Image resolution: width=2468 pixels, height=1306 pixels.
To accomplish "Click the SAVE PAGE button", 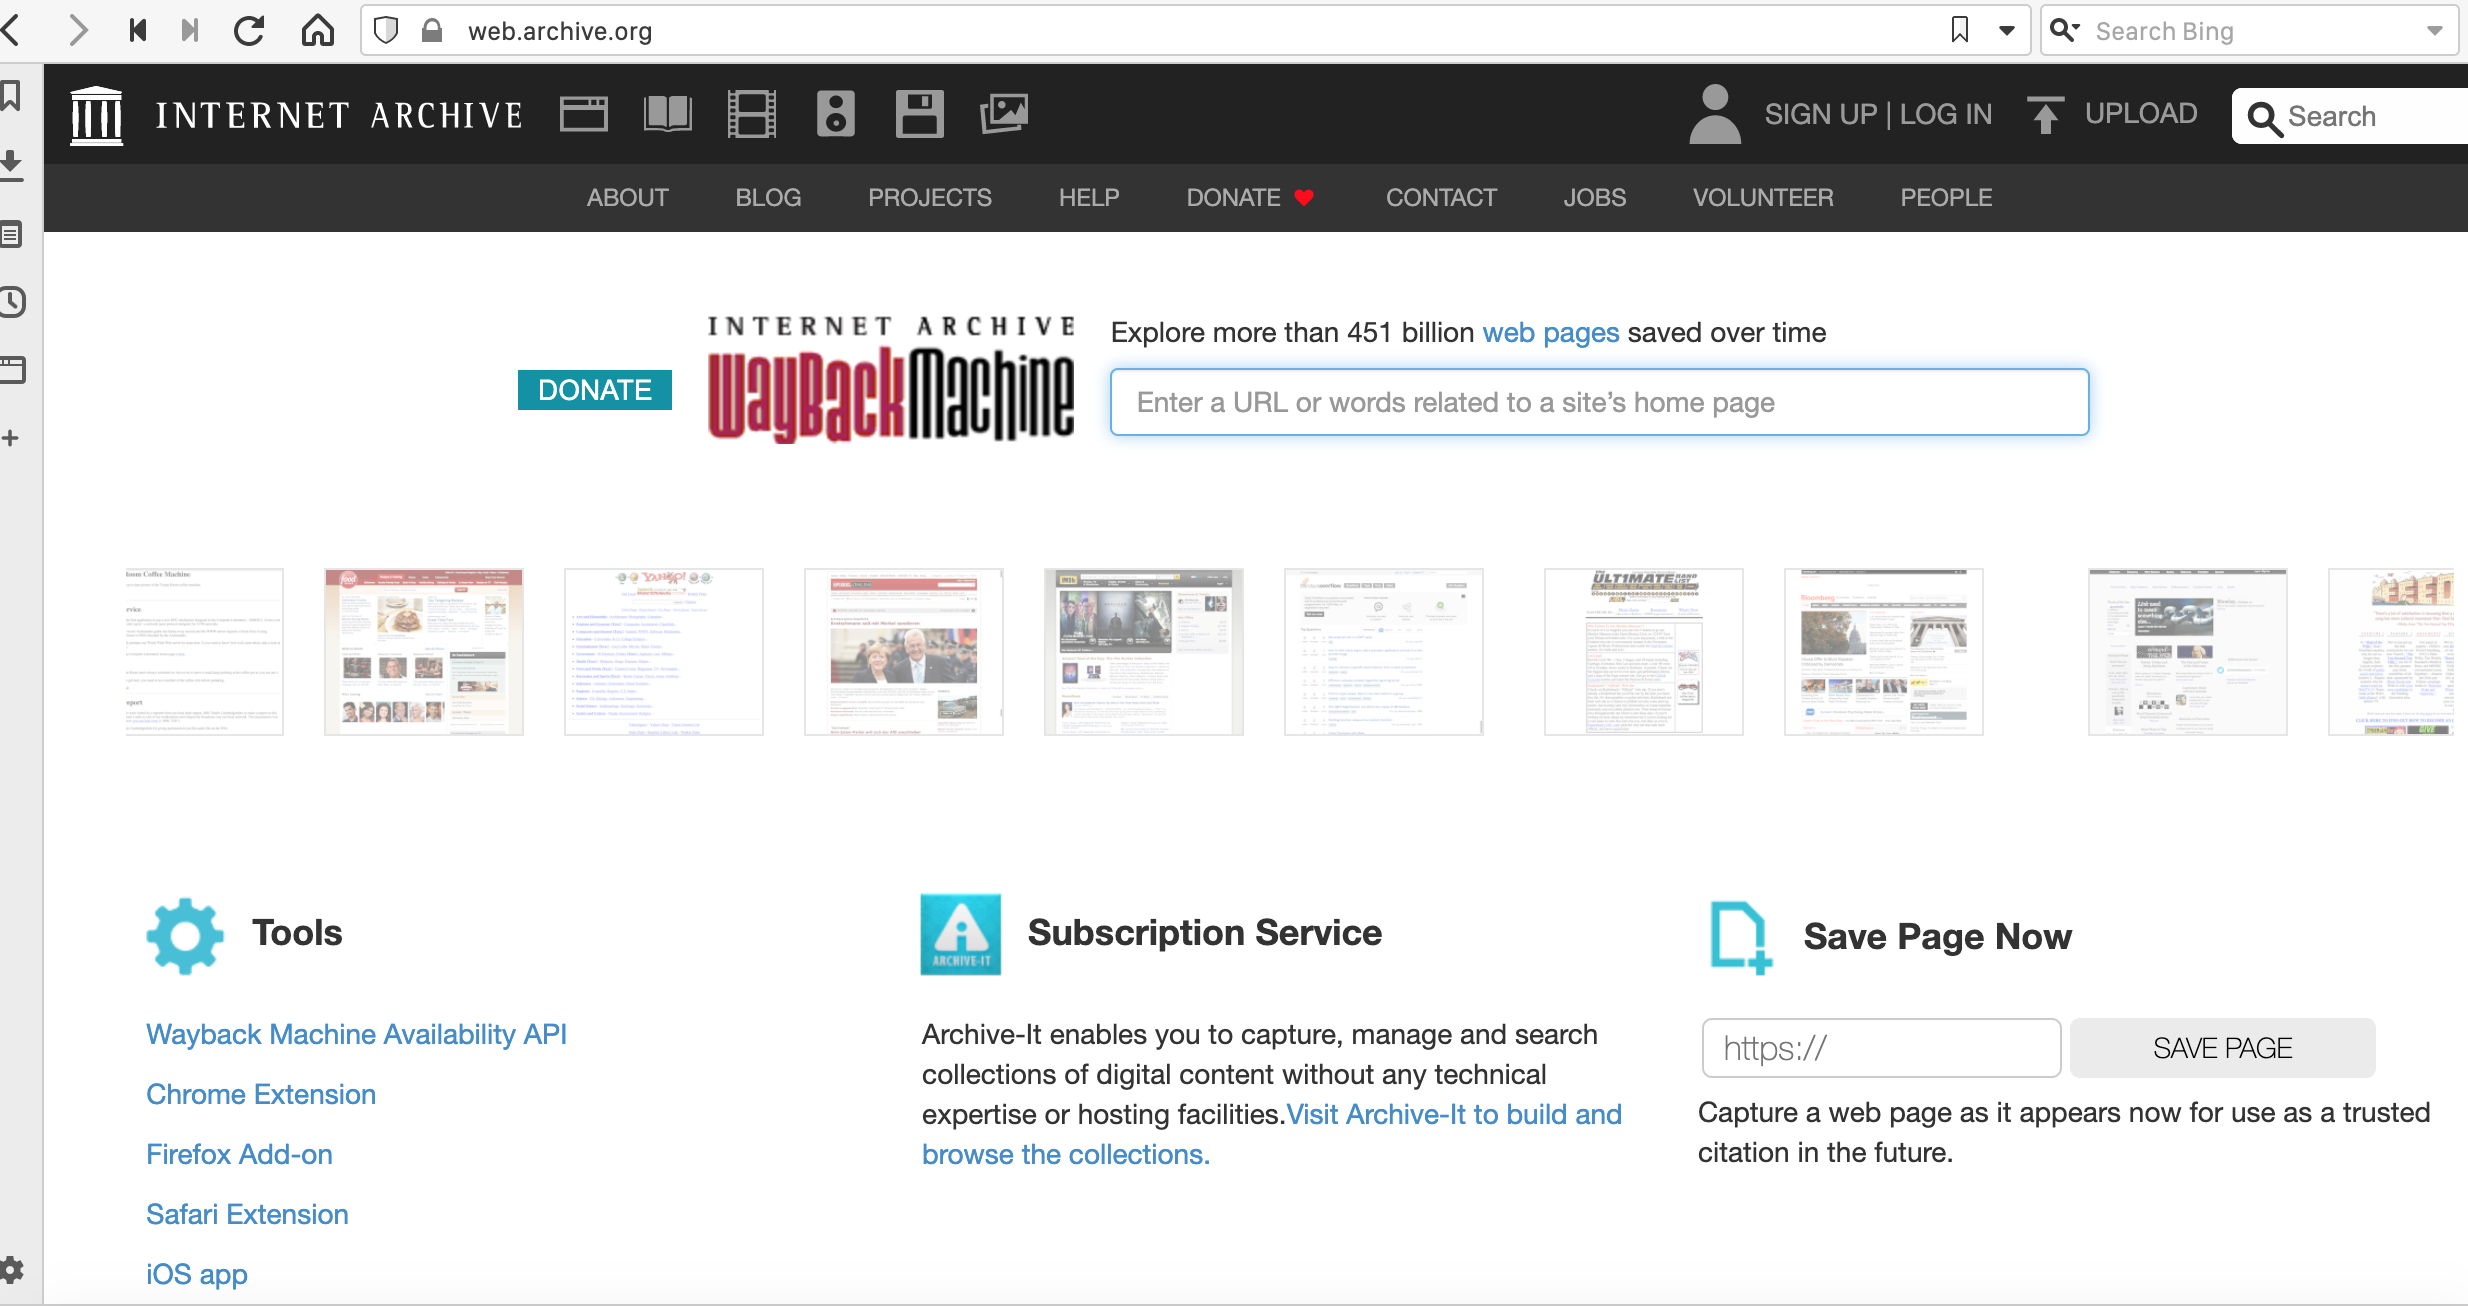I will point(2222,1048).
